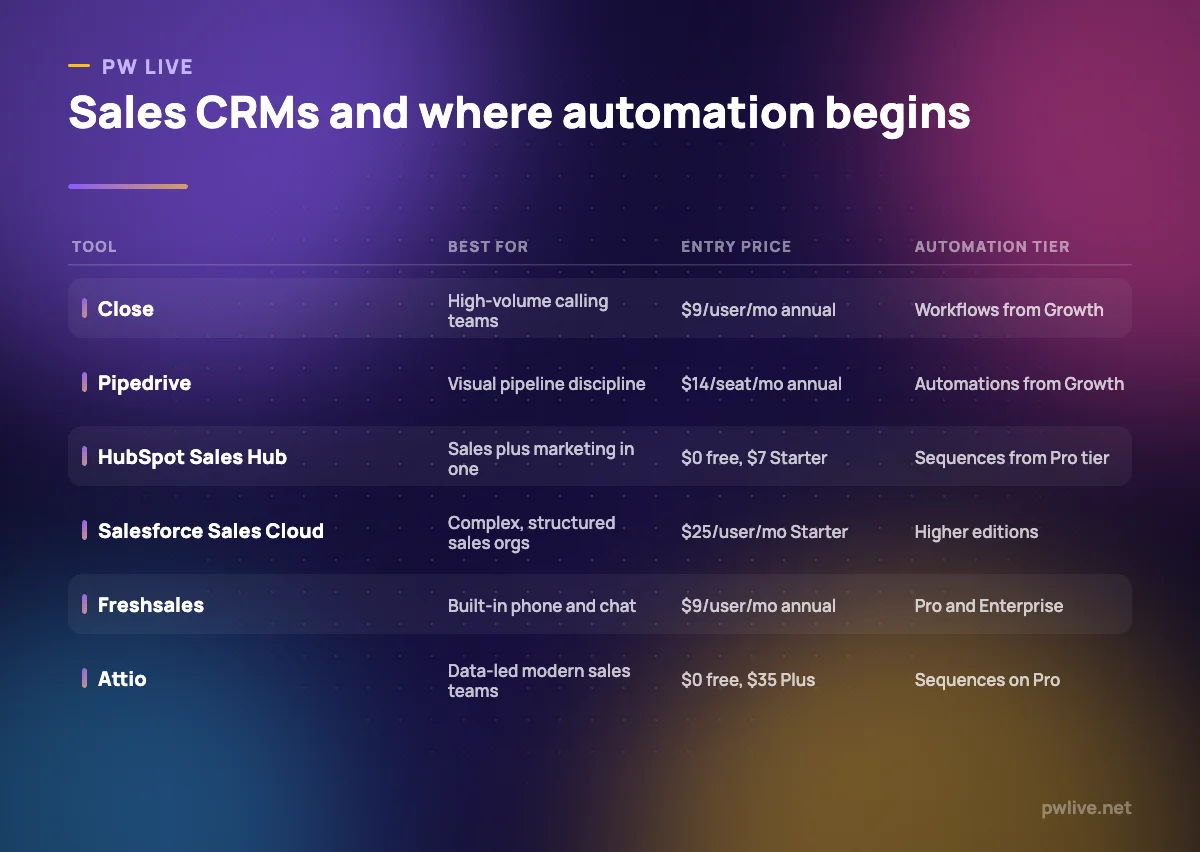The width and height of the screenshot is (1200, 852).
Task: Click 'Workflows from Growth' cell
Action: [x=1009, y=310]
